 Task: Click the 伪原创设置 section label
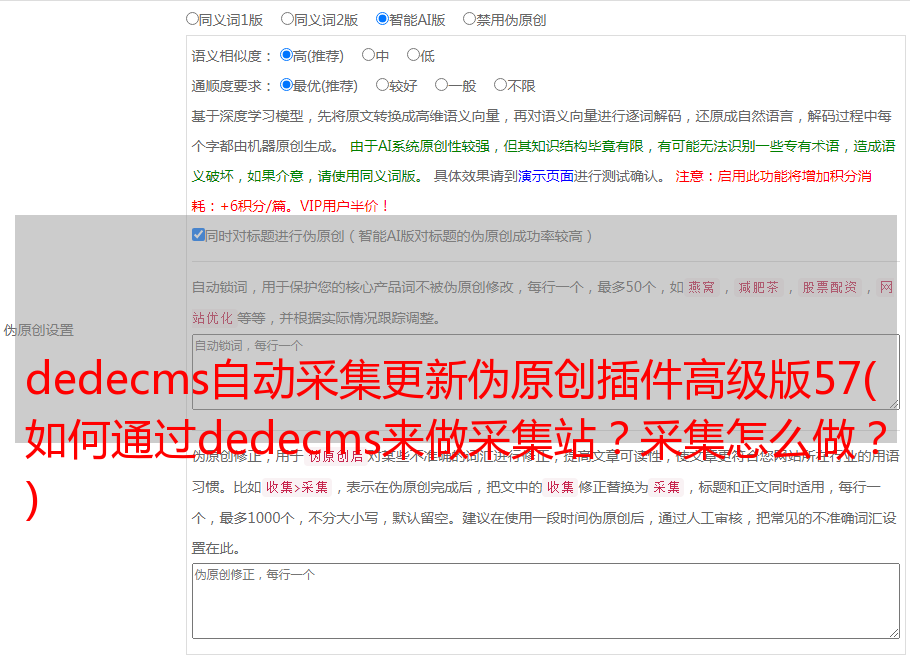click(39, 330)
